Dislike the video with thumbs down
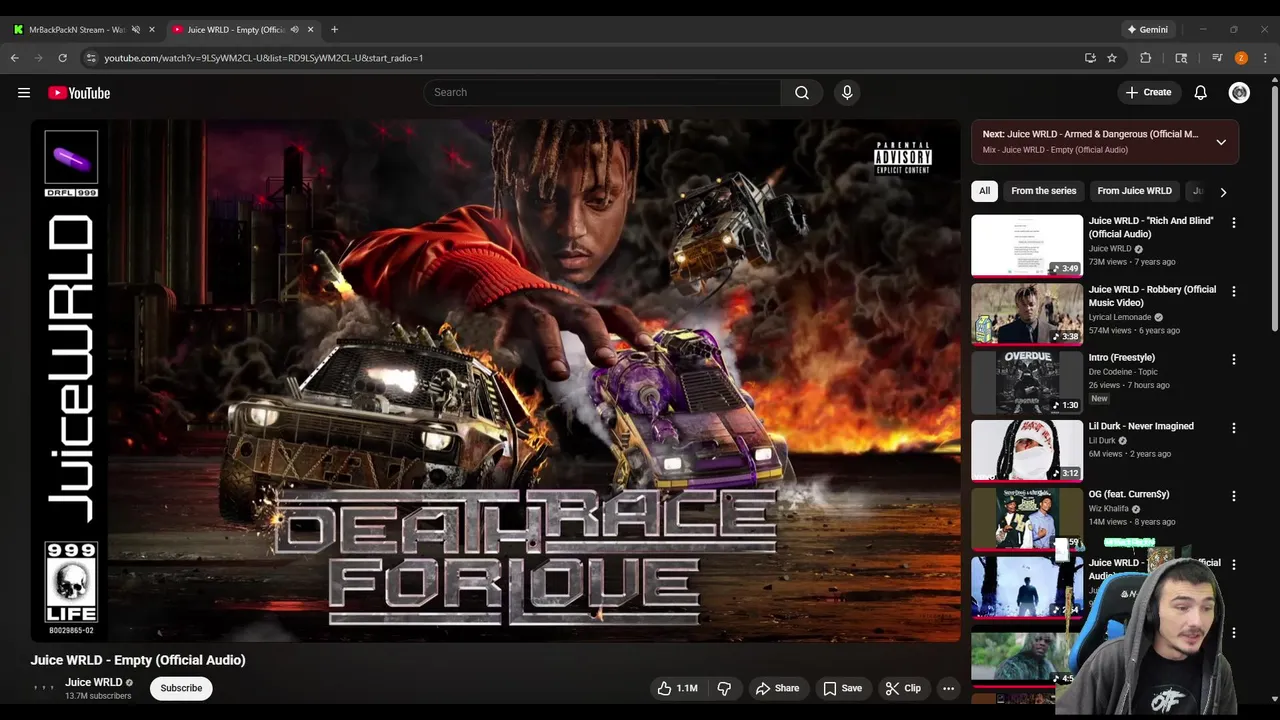 click(x=724, y=688)
